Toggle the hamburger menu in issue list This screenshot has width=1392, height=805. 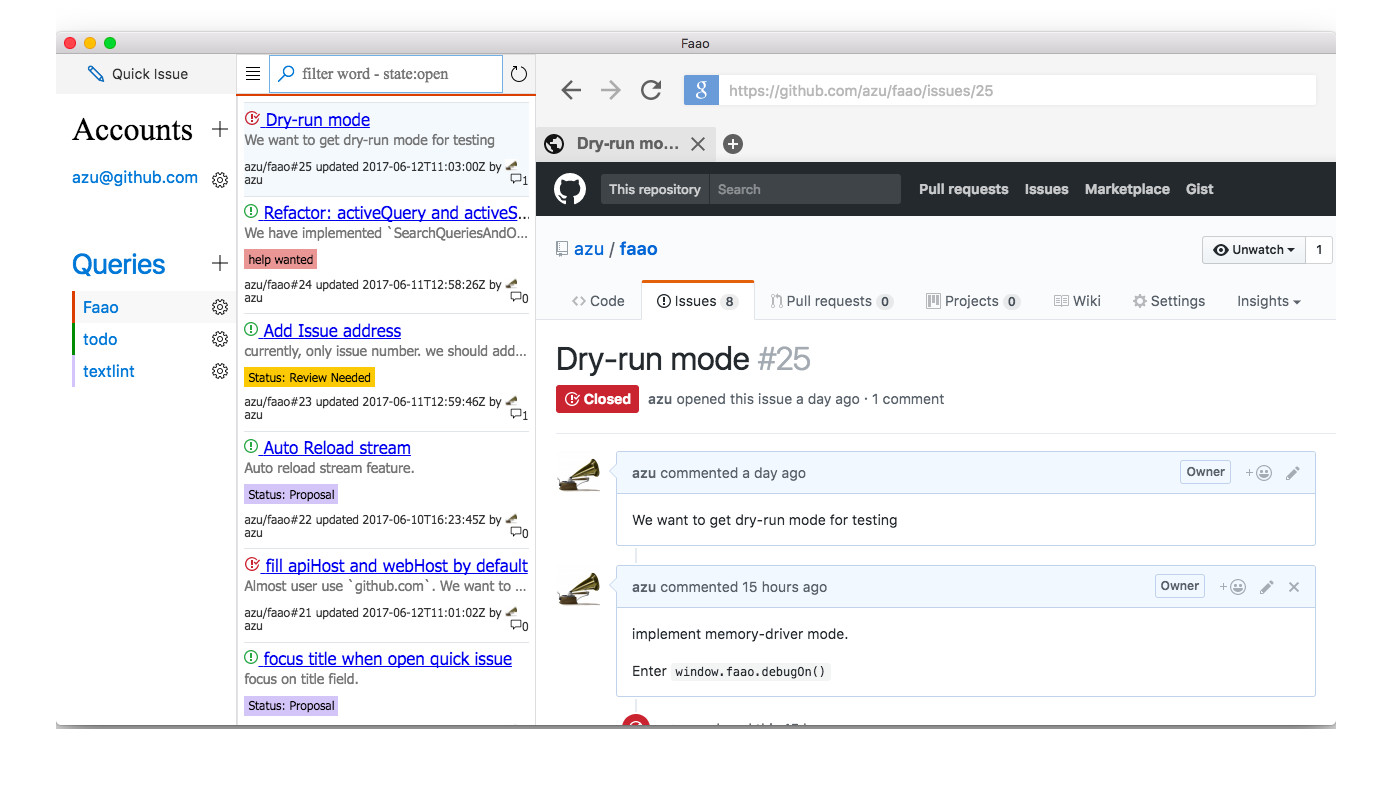point(253,74)
